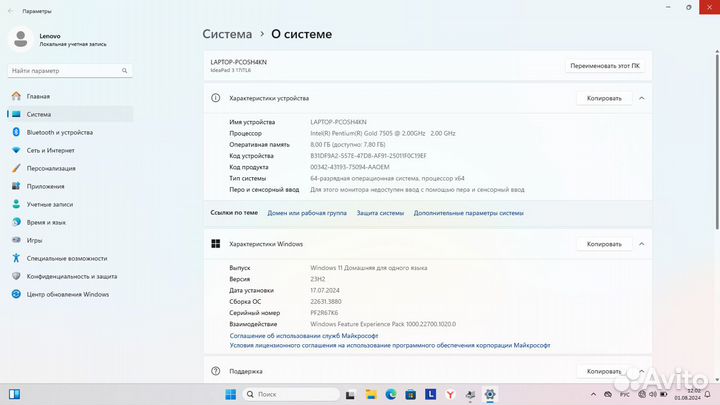Collapse the Характеристики устройства section
Screen dimensions: 720x405
tap(641, 98)
